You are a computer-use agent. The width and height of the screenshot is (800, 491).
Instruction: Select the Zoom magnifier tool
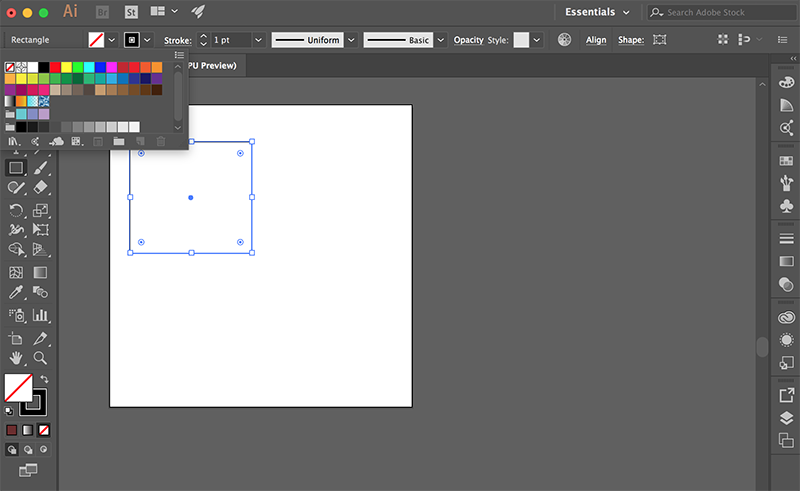click(40, 358)
